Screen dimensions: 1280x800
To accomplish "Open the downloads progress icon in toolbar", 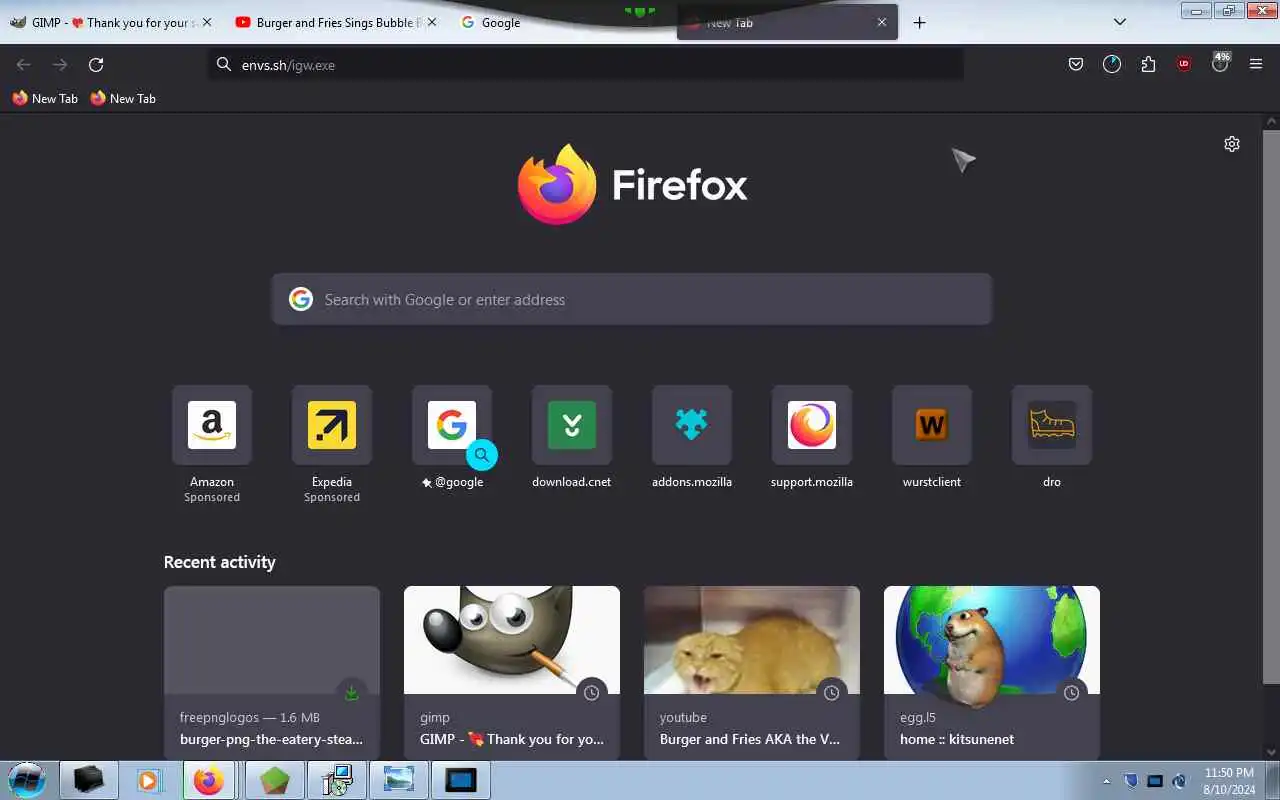I will point(1112,64).
